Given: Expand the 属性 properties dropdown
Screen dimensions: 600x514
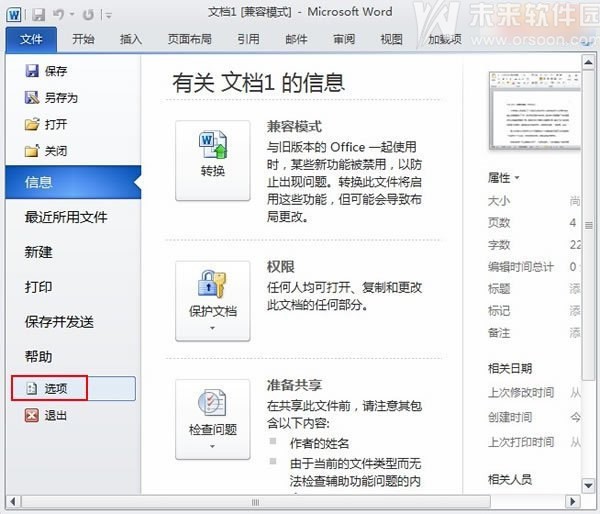Looking at the screenshot, I should [x=503, y=178].
